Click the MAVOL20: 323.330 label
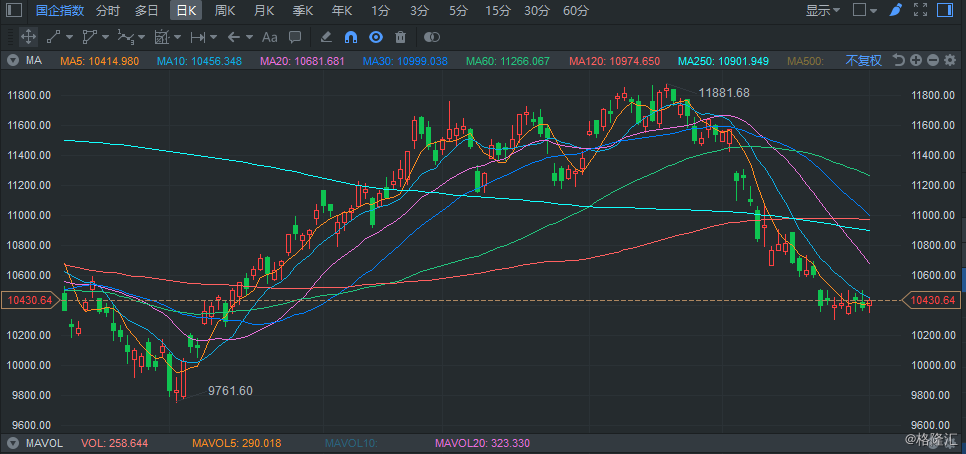 (x=482, y=443)
